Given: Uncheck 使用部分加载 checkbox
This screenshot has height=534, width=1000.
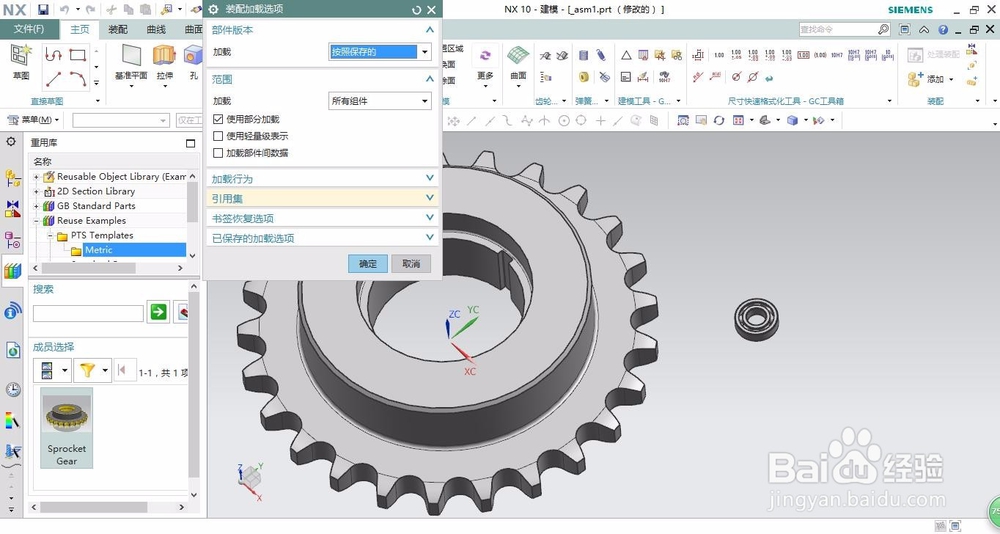Looking at the screenshot, I should click(x=218, y=119).
